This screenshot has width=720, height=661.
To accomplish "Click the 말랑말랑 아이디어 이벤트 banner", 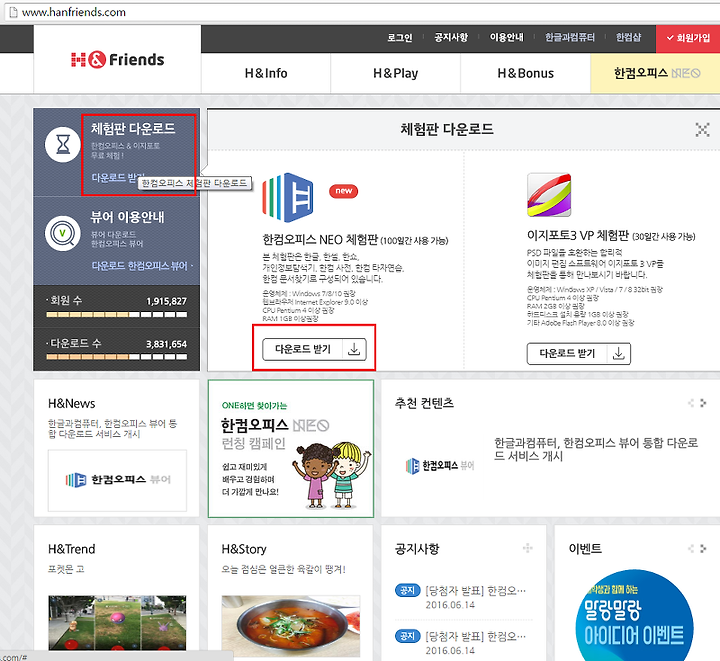I will click(634, 615).
